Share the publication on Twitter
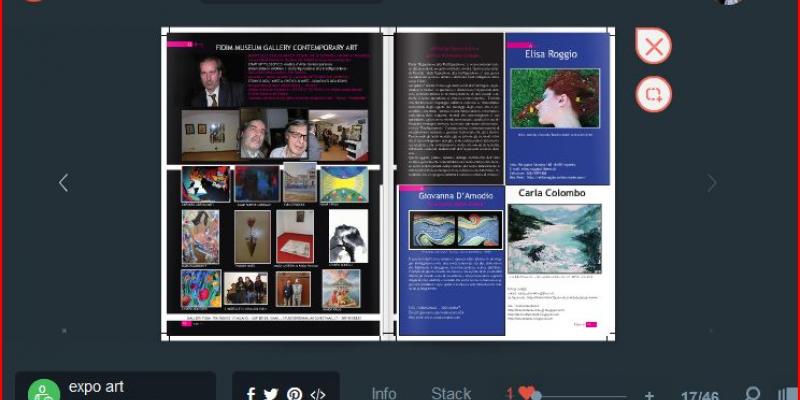This screenshot has width=800, height=400. (271, 393)
